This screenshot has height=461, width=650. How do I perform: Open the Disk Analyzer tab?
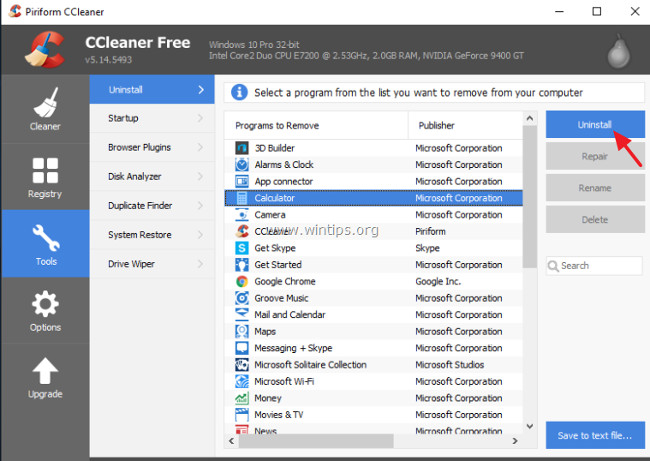pos(152,176)
